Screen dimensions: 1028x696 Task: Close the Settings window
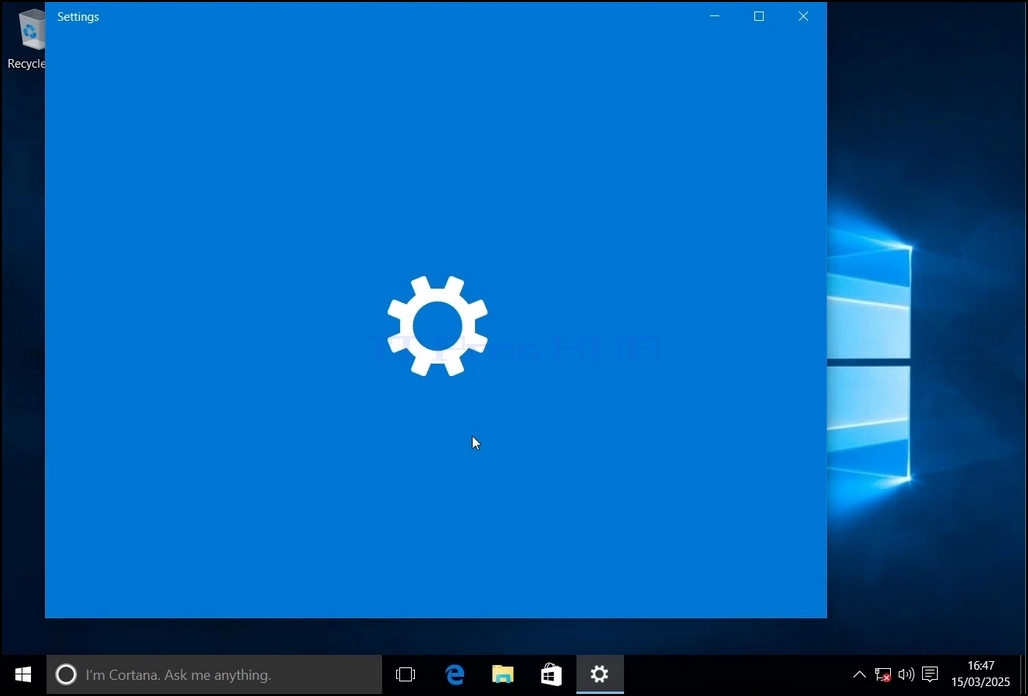click(803, 16)
